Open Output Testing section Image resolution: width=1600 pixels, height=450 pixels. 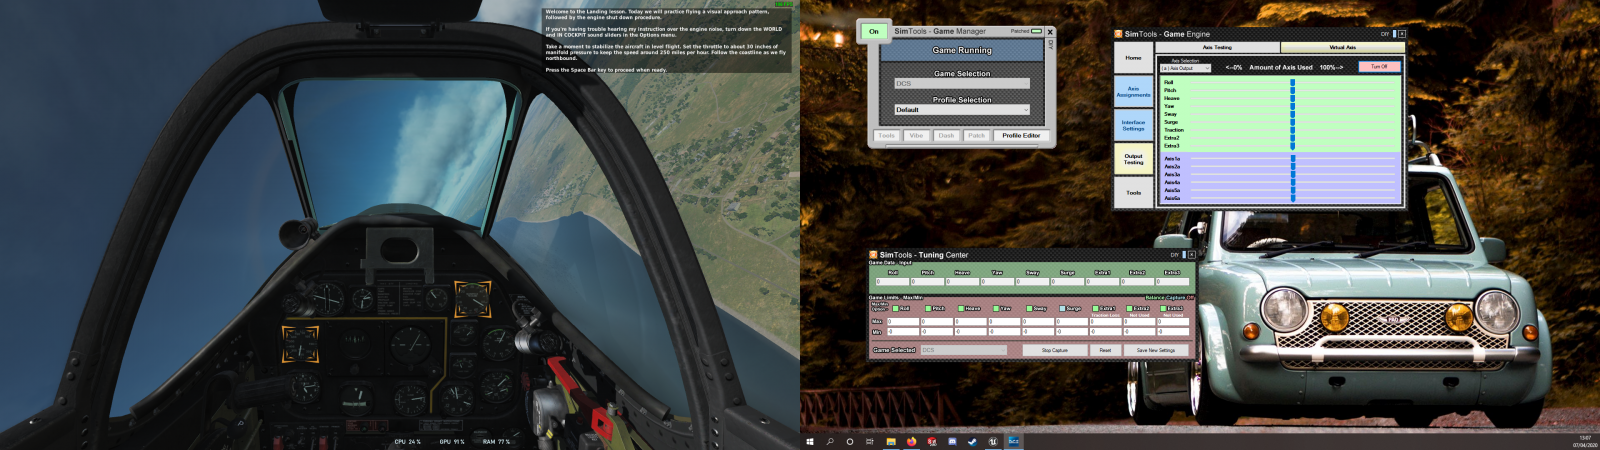(1133, 158)
